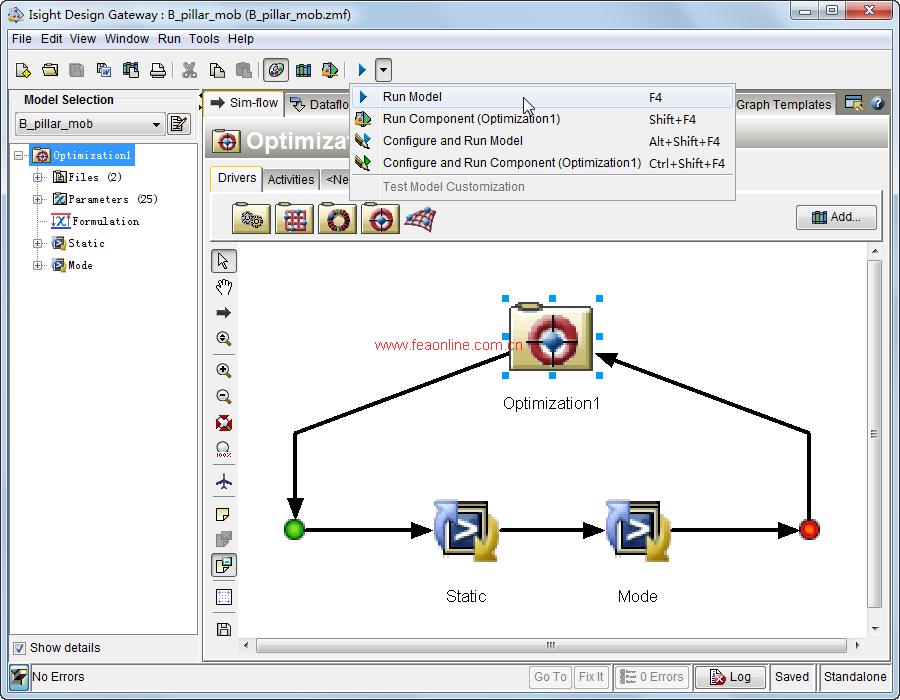
Task: Click the Optimization1 component icon on canvas
Action: (550, 339)
